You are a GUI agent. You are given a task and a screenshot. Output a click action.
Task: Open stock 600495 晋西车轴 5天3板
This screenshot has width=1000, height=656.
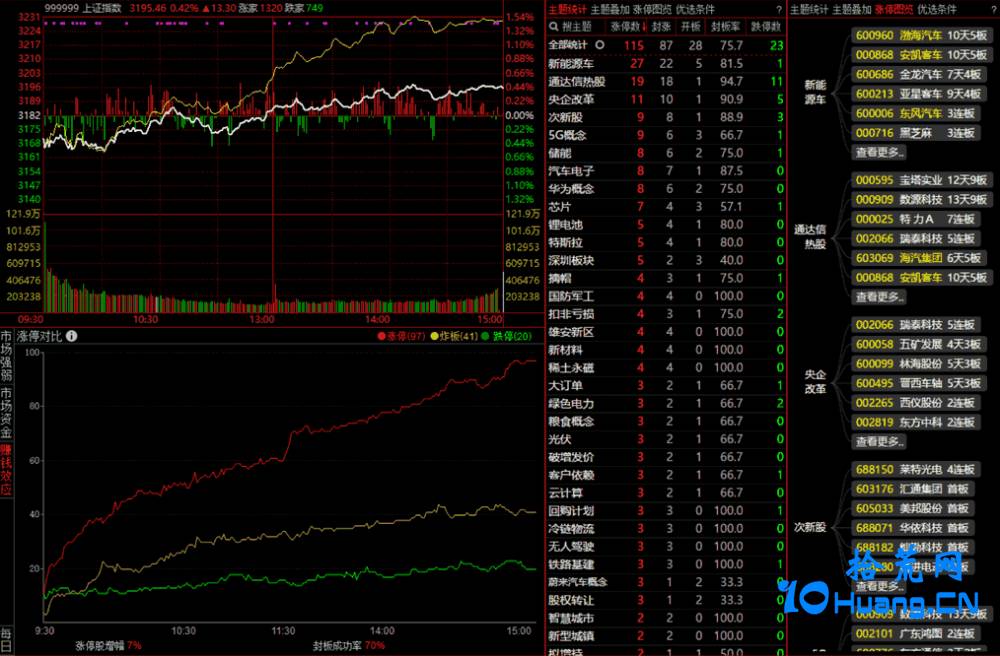918,383
